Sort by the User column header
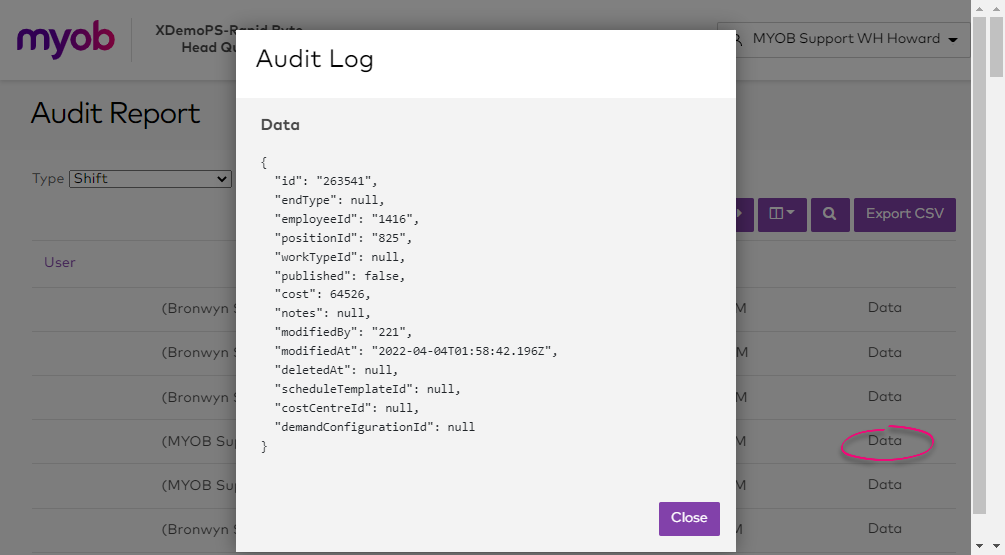The width and height of the screenshot is (1005, 555). pyautogui.click(x=60, y=263)
